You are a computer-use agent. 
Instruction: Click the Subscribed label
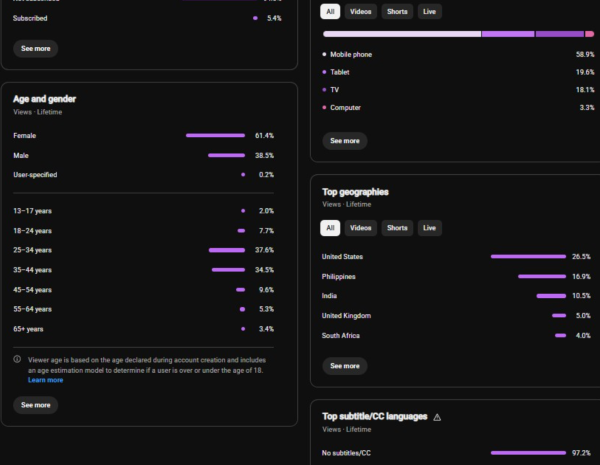[x=30, y=18]
